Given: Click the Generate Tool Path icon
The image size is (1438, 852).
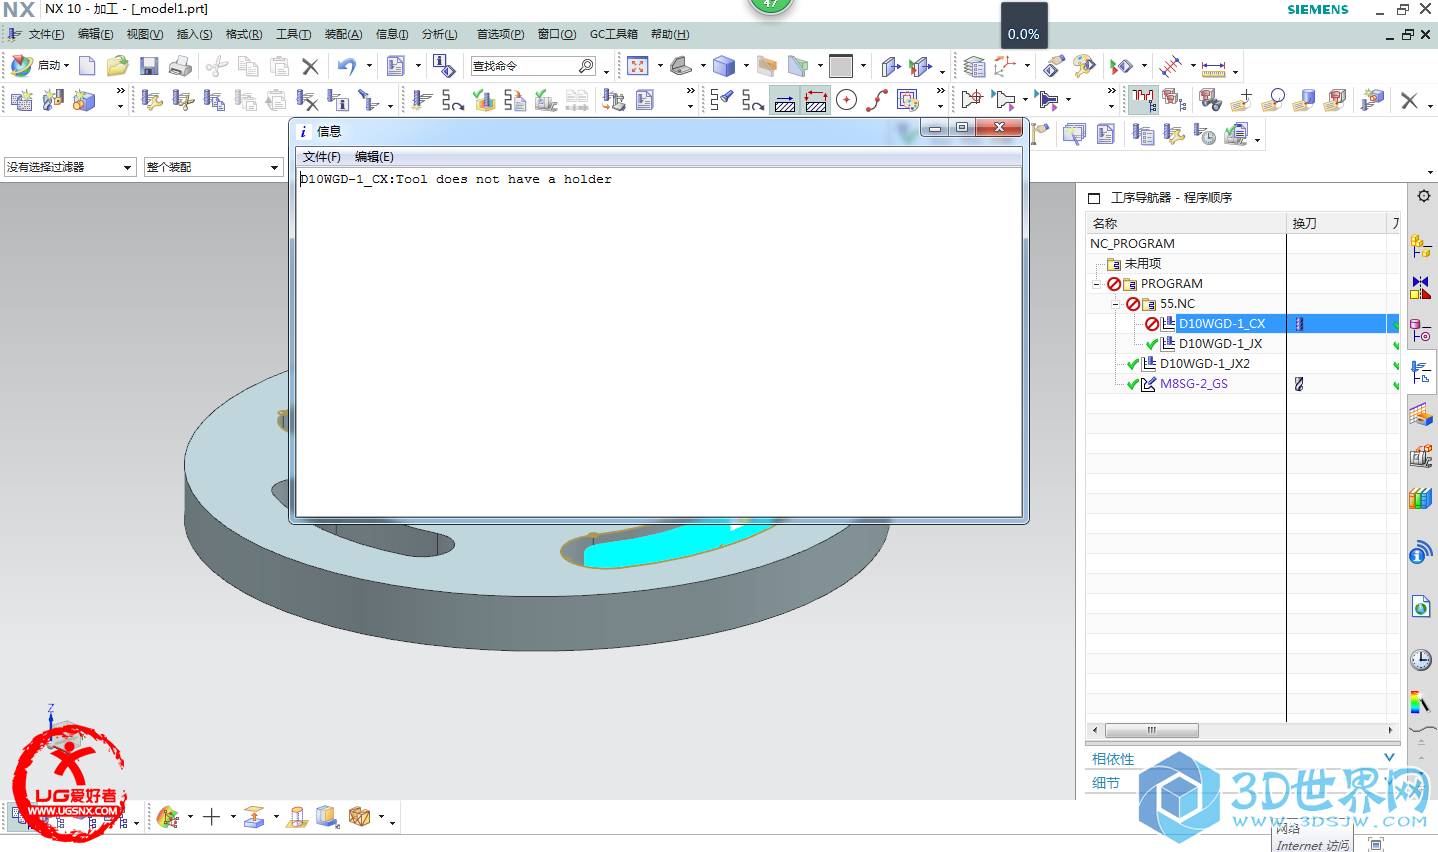Looking at the screenshot, I should [422, 100].
